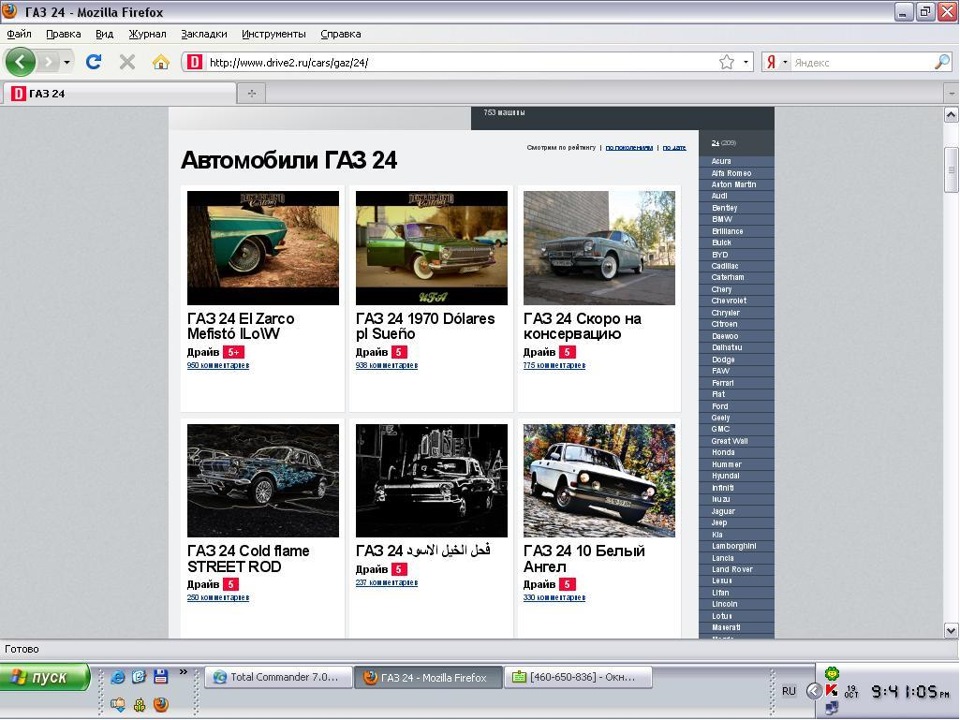Open the Справка menu
This screenshot has width=960, height=720.
[x=340, y=34]
